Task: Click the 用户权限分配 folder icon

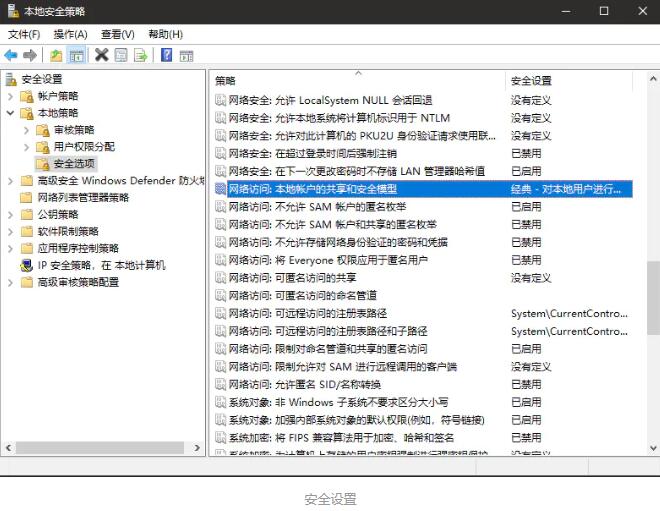Action: click(x=43, y=147)
